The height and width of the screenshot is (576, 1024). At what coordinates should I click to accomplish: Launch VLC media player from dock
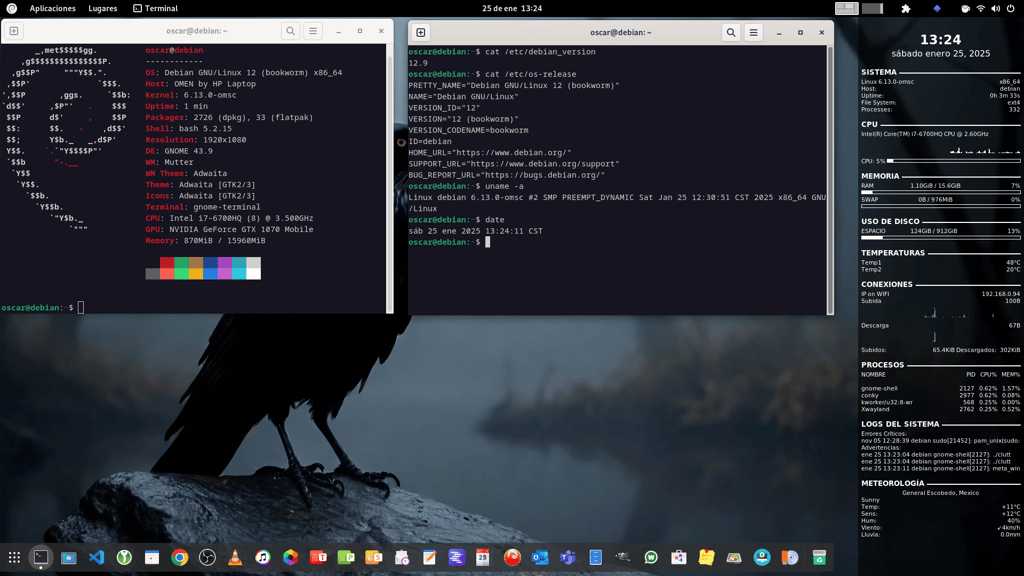235,557
